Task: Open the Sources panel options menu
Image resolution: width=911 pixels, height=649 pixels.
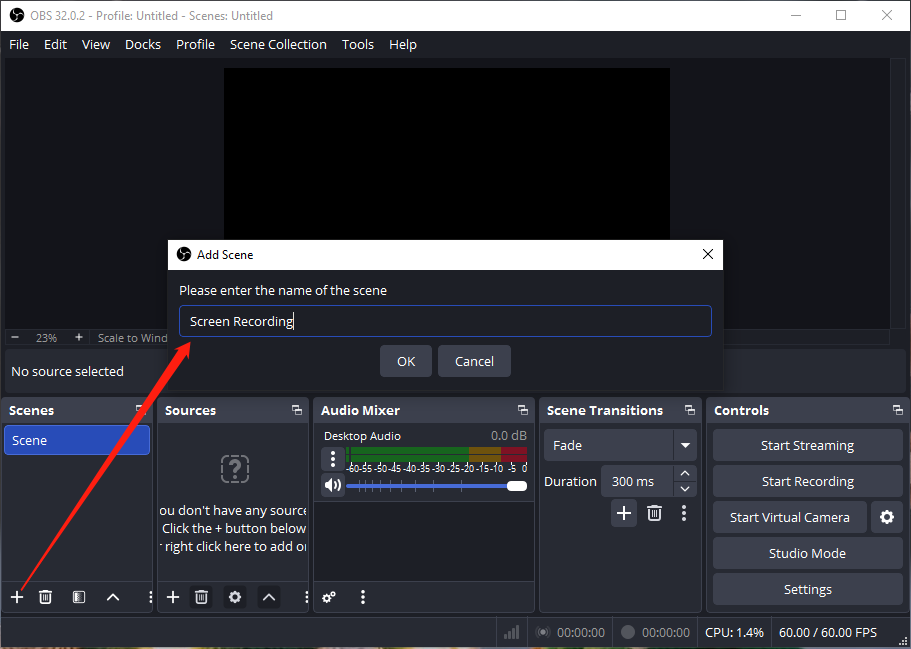Action: point(306,596)
